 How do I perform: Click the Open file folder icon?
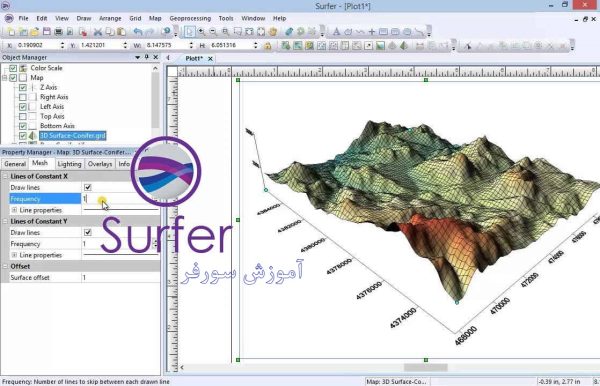[35, 32]
